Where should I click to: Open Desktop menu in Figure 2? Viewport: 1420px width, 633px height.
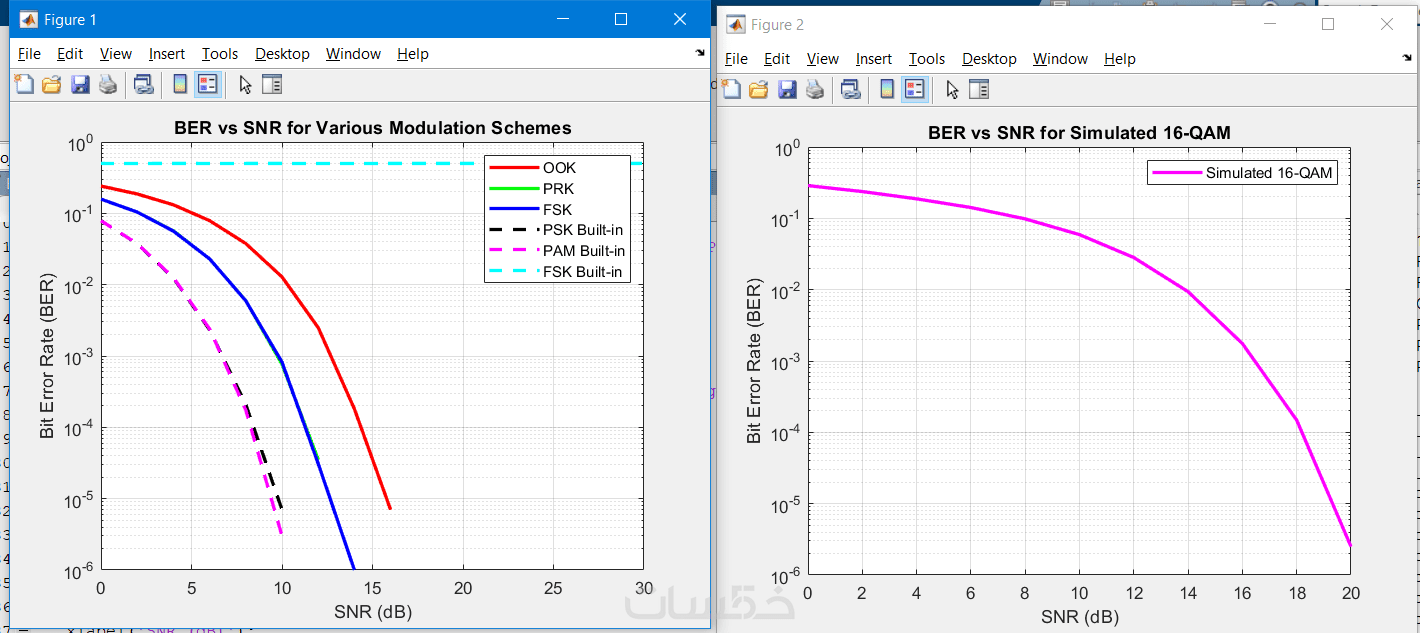pyautogui.click(x=989, y=59)
